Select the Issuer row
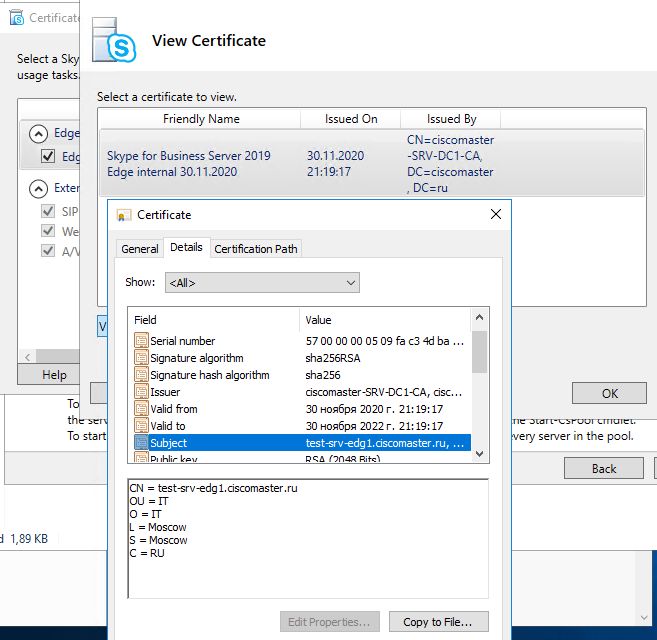The width and height of the screenshot is (657, 640). coord(300,392)
